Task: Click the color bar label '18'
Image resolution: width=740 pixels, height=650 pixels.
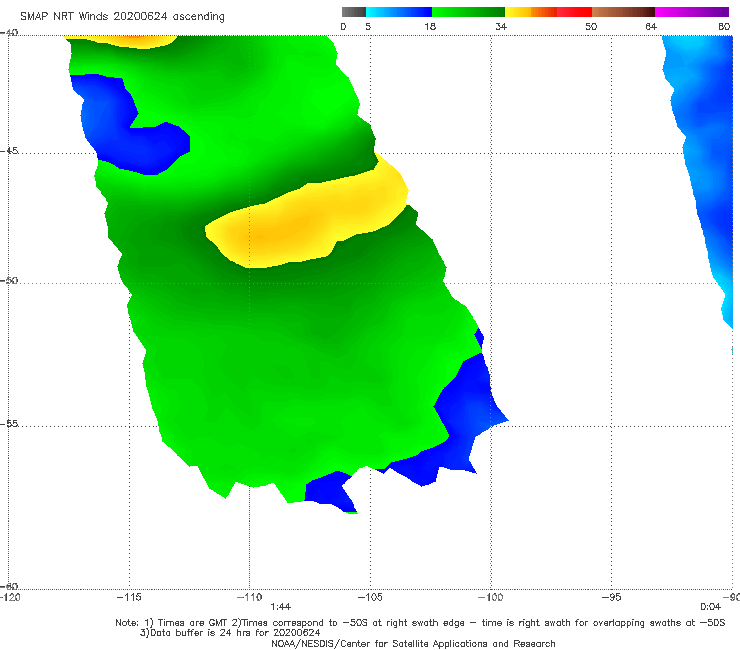Action: [x=430, y=26]
